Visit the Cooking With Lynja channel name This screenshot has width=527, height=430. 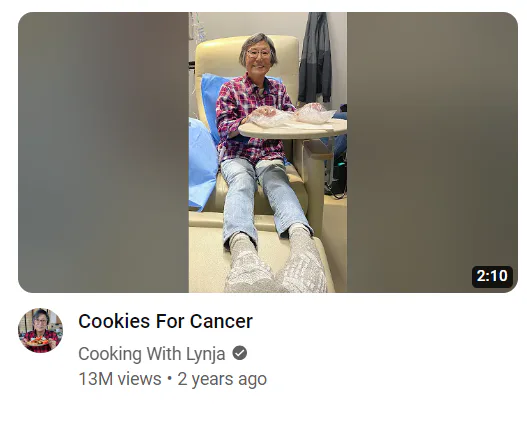pyautogui.click(x=152, y=354)
